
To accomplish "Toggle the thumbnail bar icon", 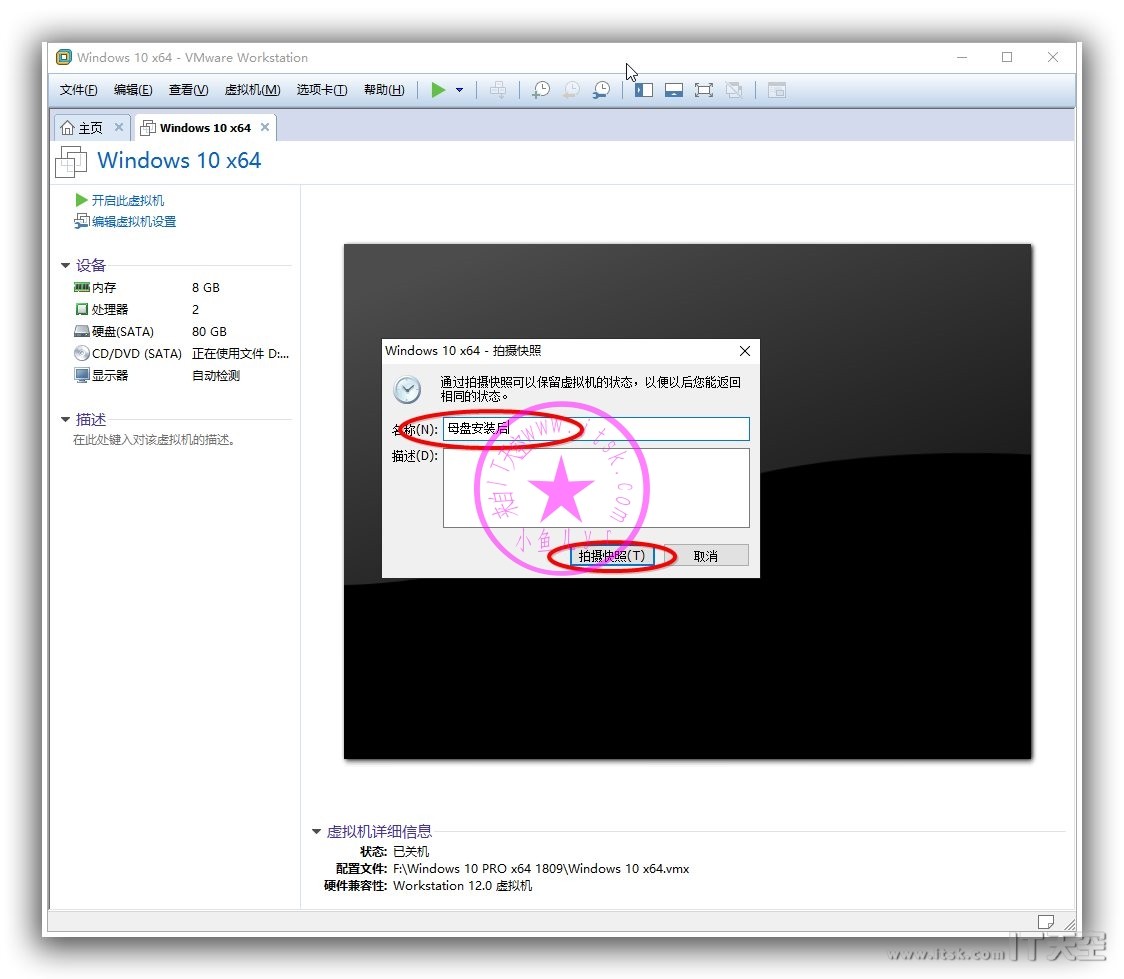I will tap(674, 90).
